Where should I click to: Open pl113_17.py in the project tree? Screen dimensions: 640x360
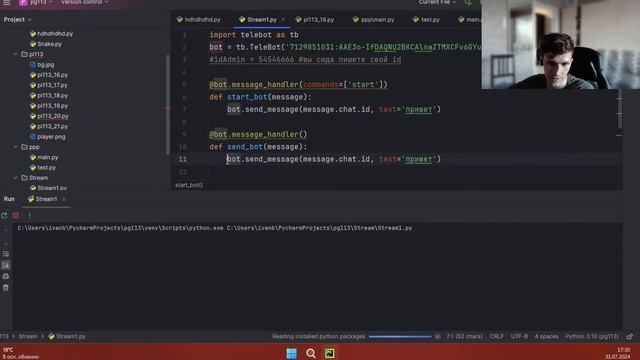pyautogui.click(x=49, y=85)
